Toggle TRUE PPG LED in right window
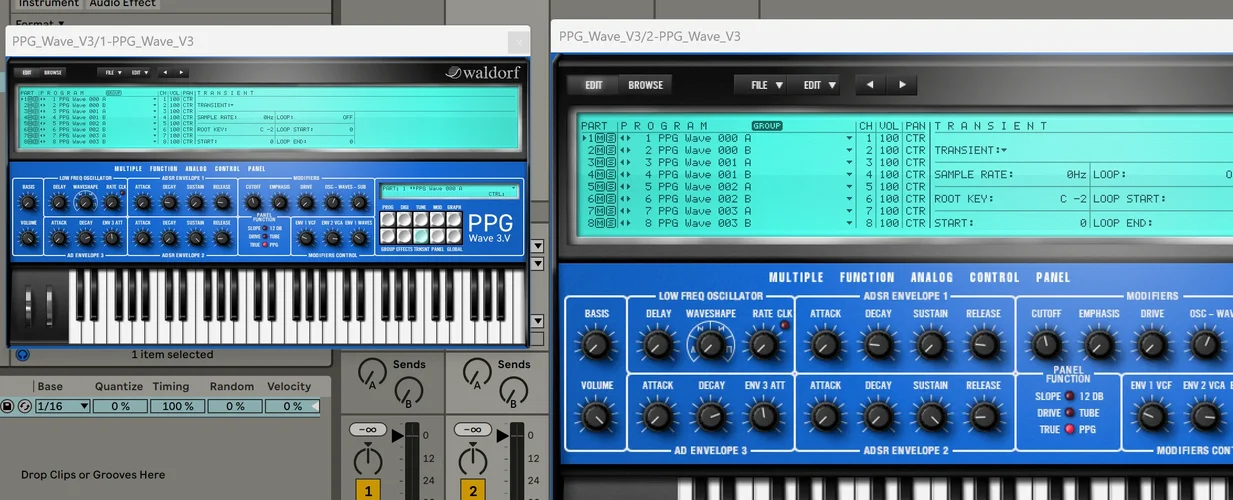Screen dimensions: 1233x500 [1070, 429]
